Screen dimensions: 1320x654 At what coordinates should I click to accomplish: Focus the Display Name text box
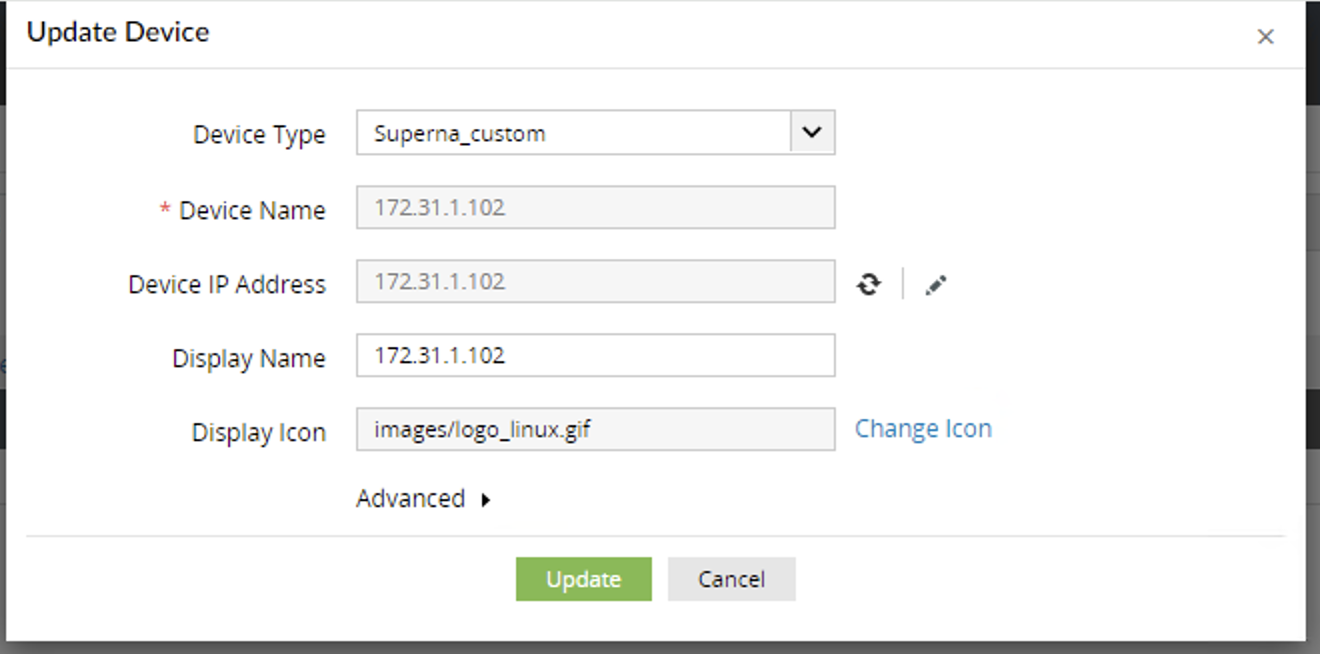595,356
